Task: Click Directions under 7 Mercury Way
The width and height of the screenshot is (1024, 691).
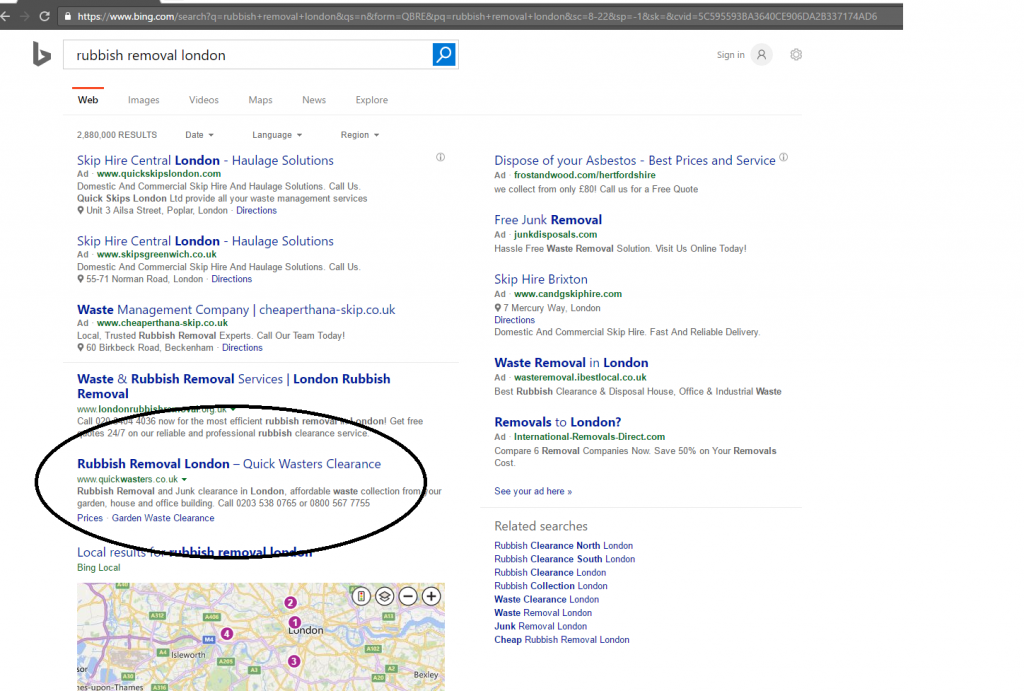Action: point(514,320)
